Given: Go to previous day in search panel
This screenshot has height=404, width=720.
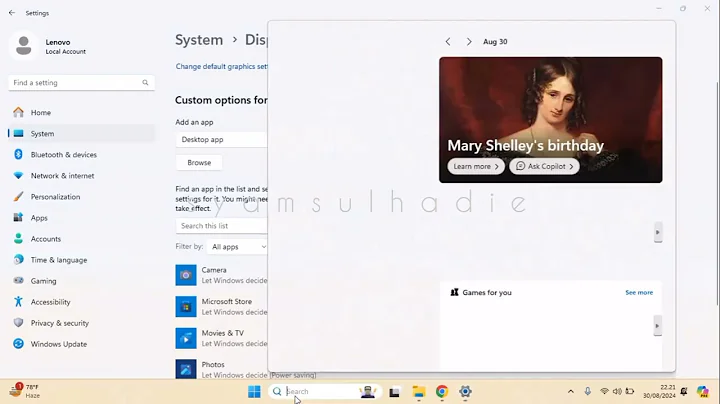Looking at the screenshot, I should 448,42.
